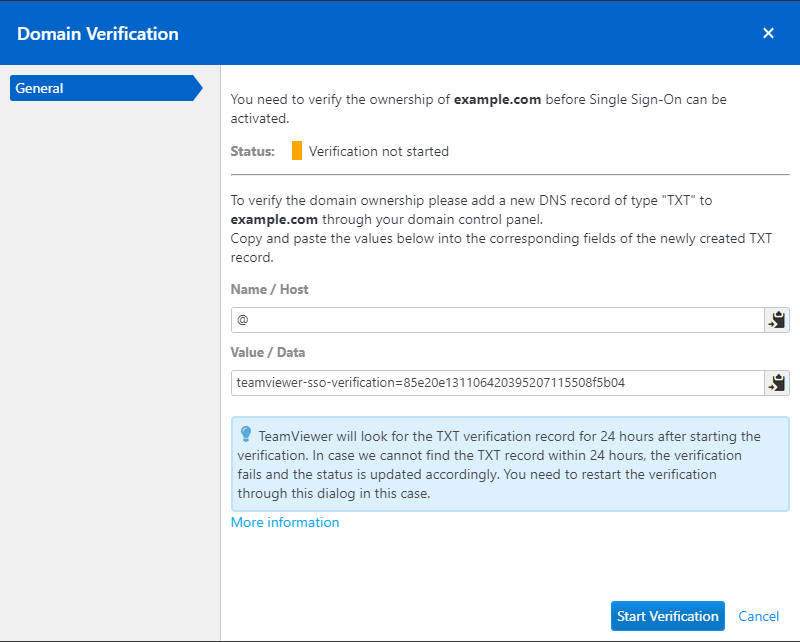Click into the teamviewer-sso-verification value field

tap(497, 383)
